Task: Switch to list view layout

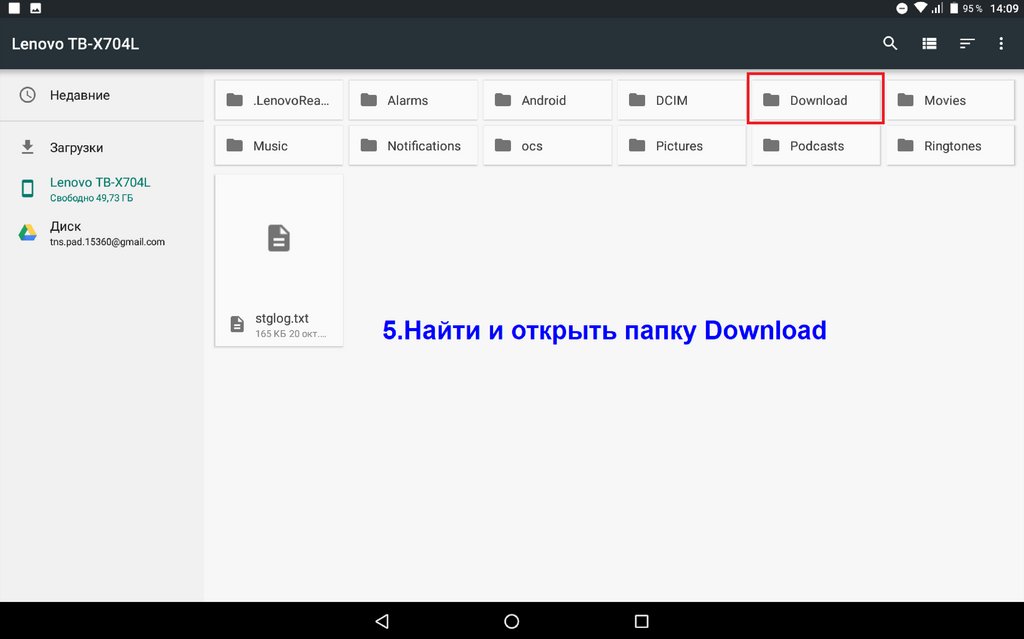Action: pyautogui.click(x=929, y=44)
